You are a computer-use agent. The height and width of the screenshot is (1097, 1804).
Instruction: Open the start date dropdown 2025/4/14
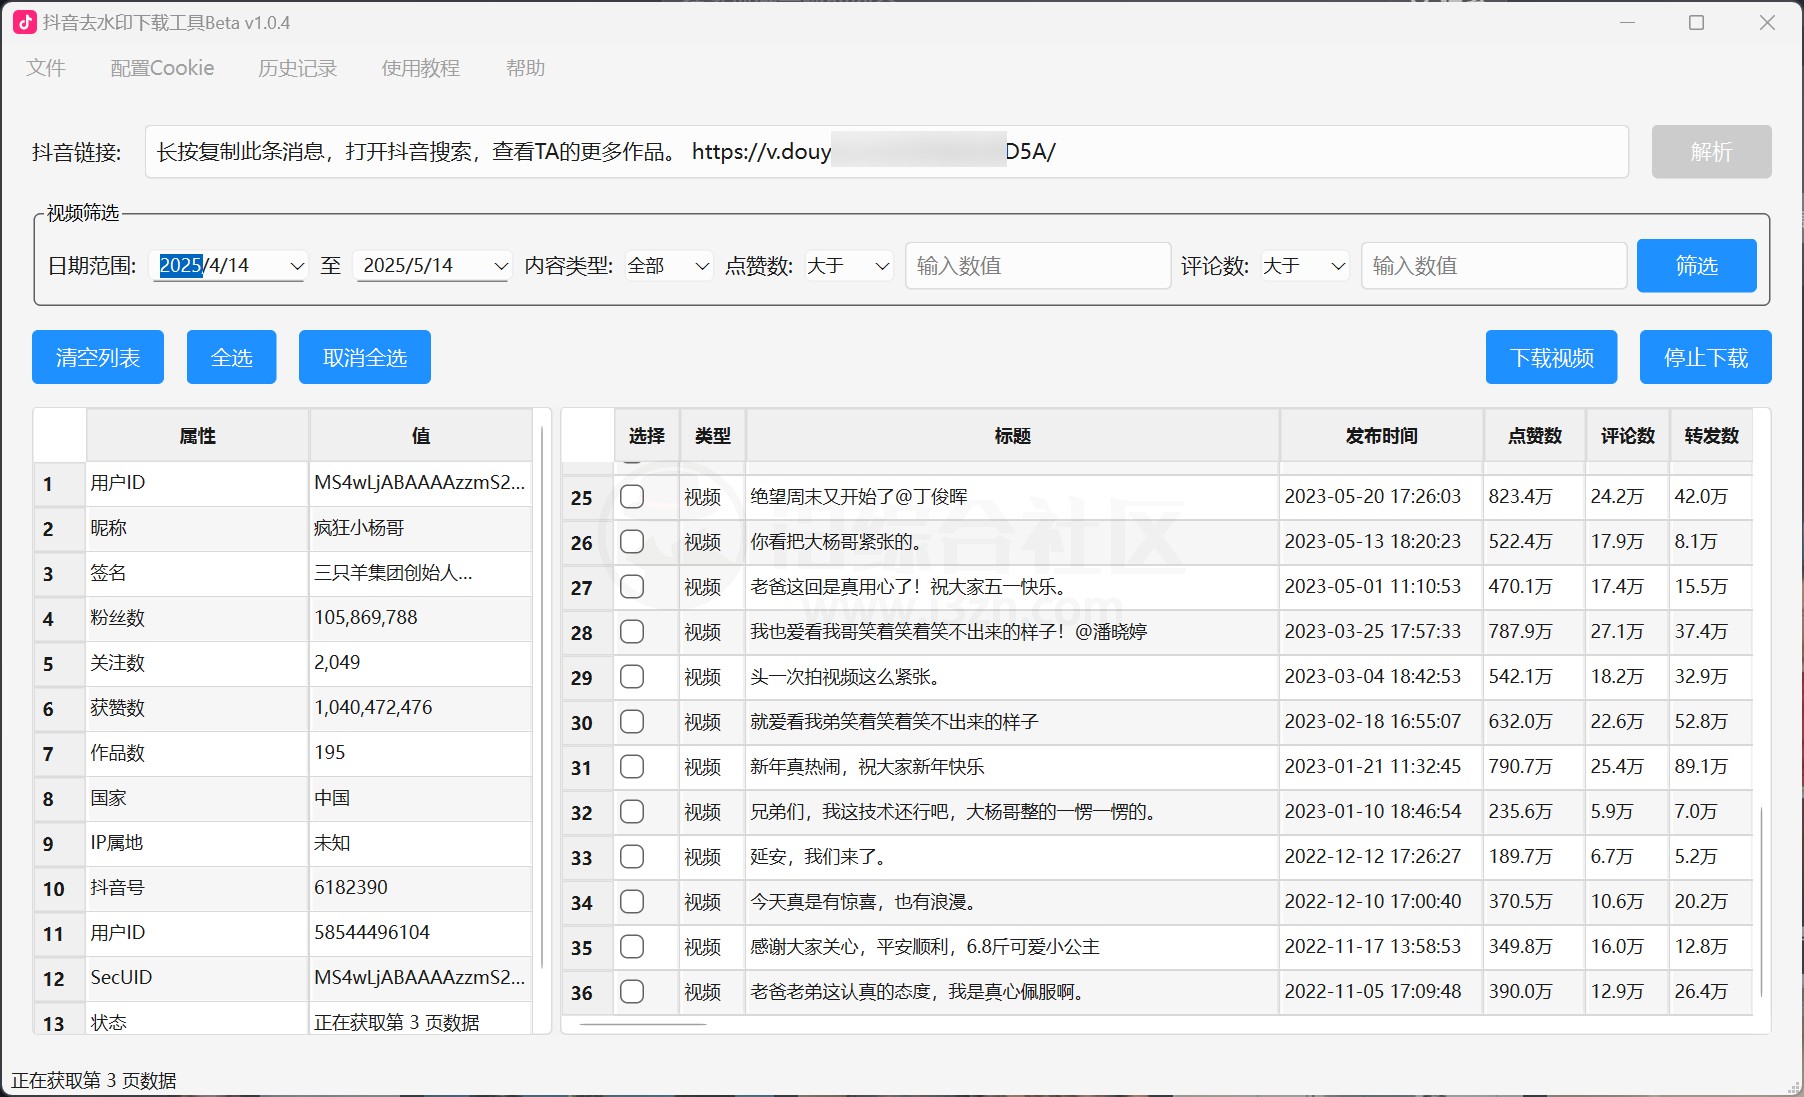point(296,265)
